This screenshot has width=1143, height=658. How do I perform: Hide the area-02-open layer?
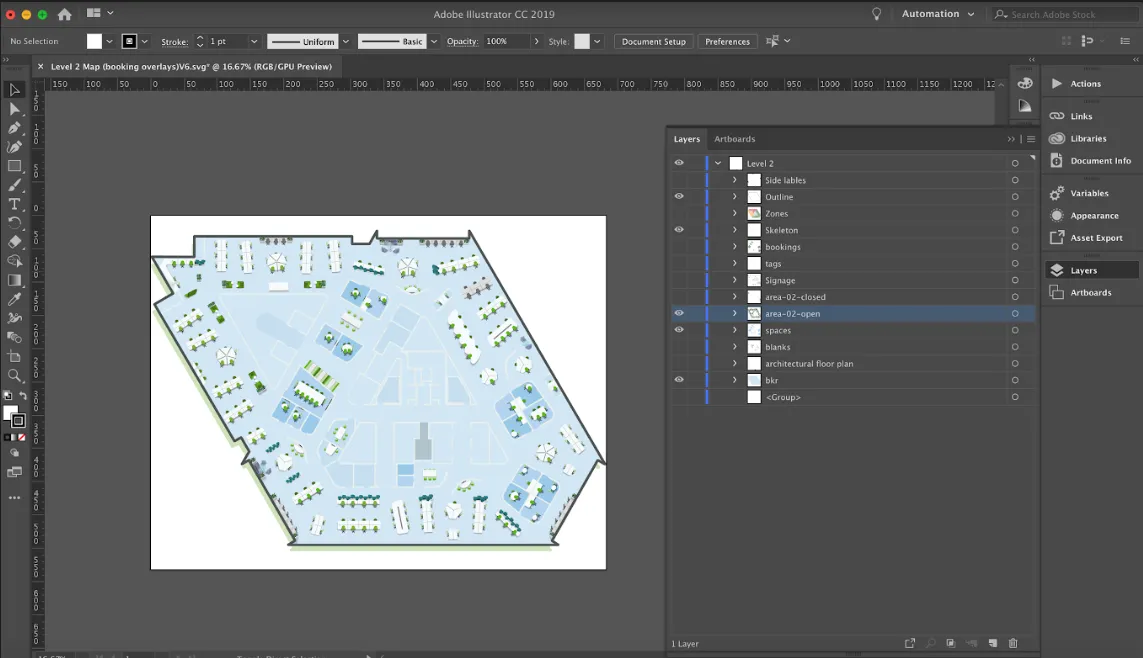(679, 313)
